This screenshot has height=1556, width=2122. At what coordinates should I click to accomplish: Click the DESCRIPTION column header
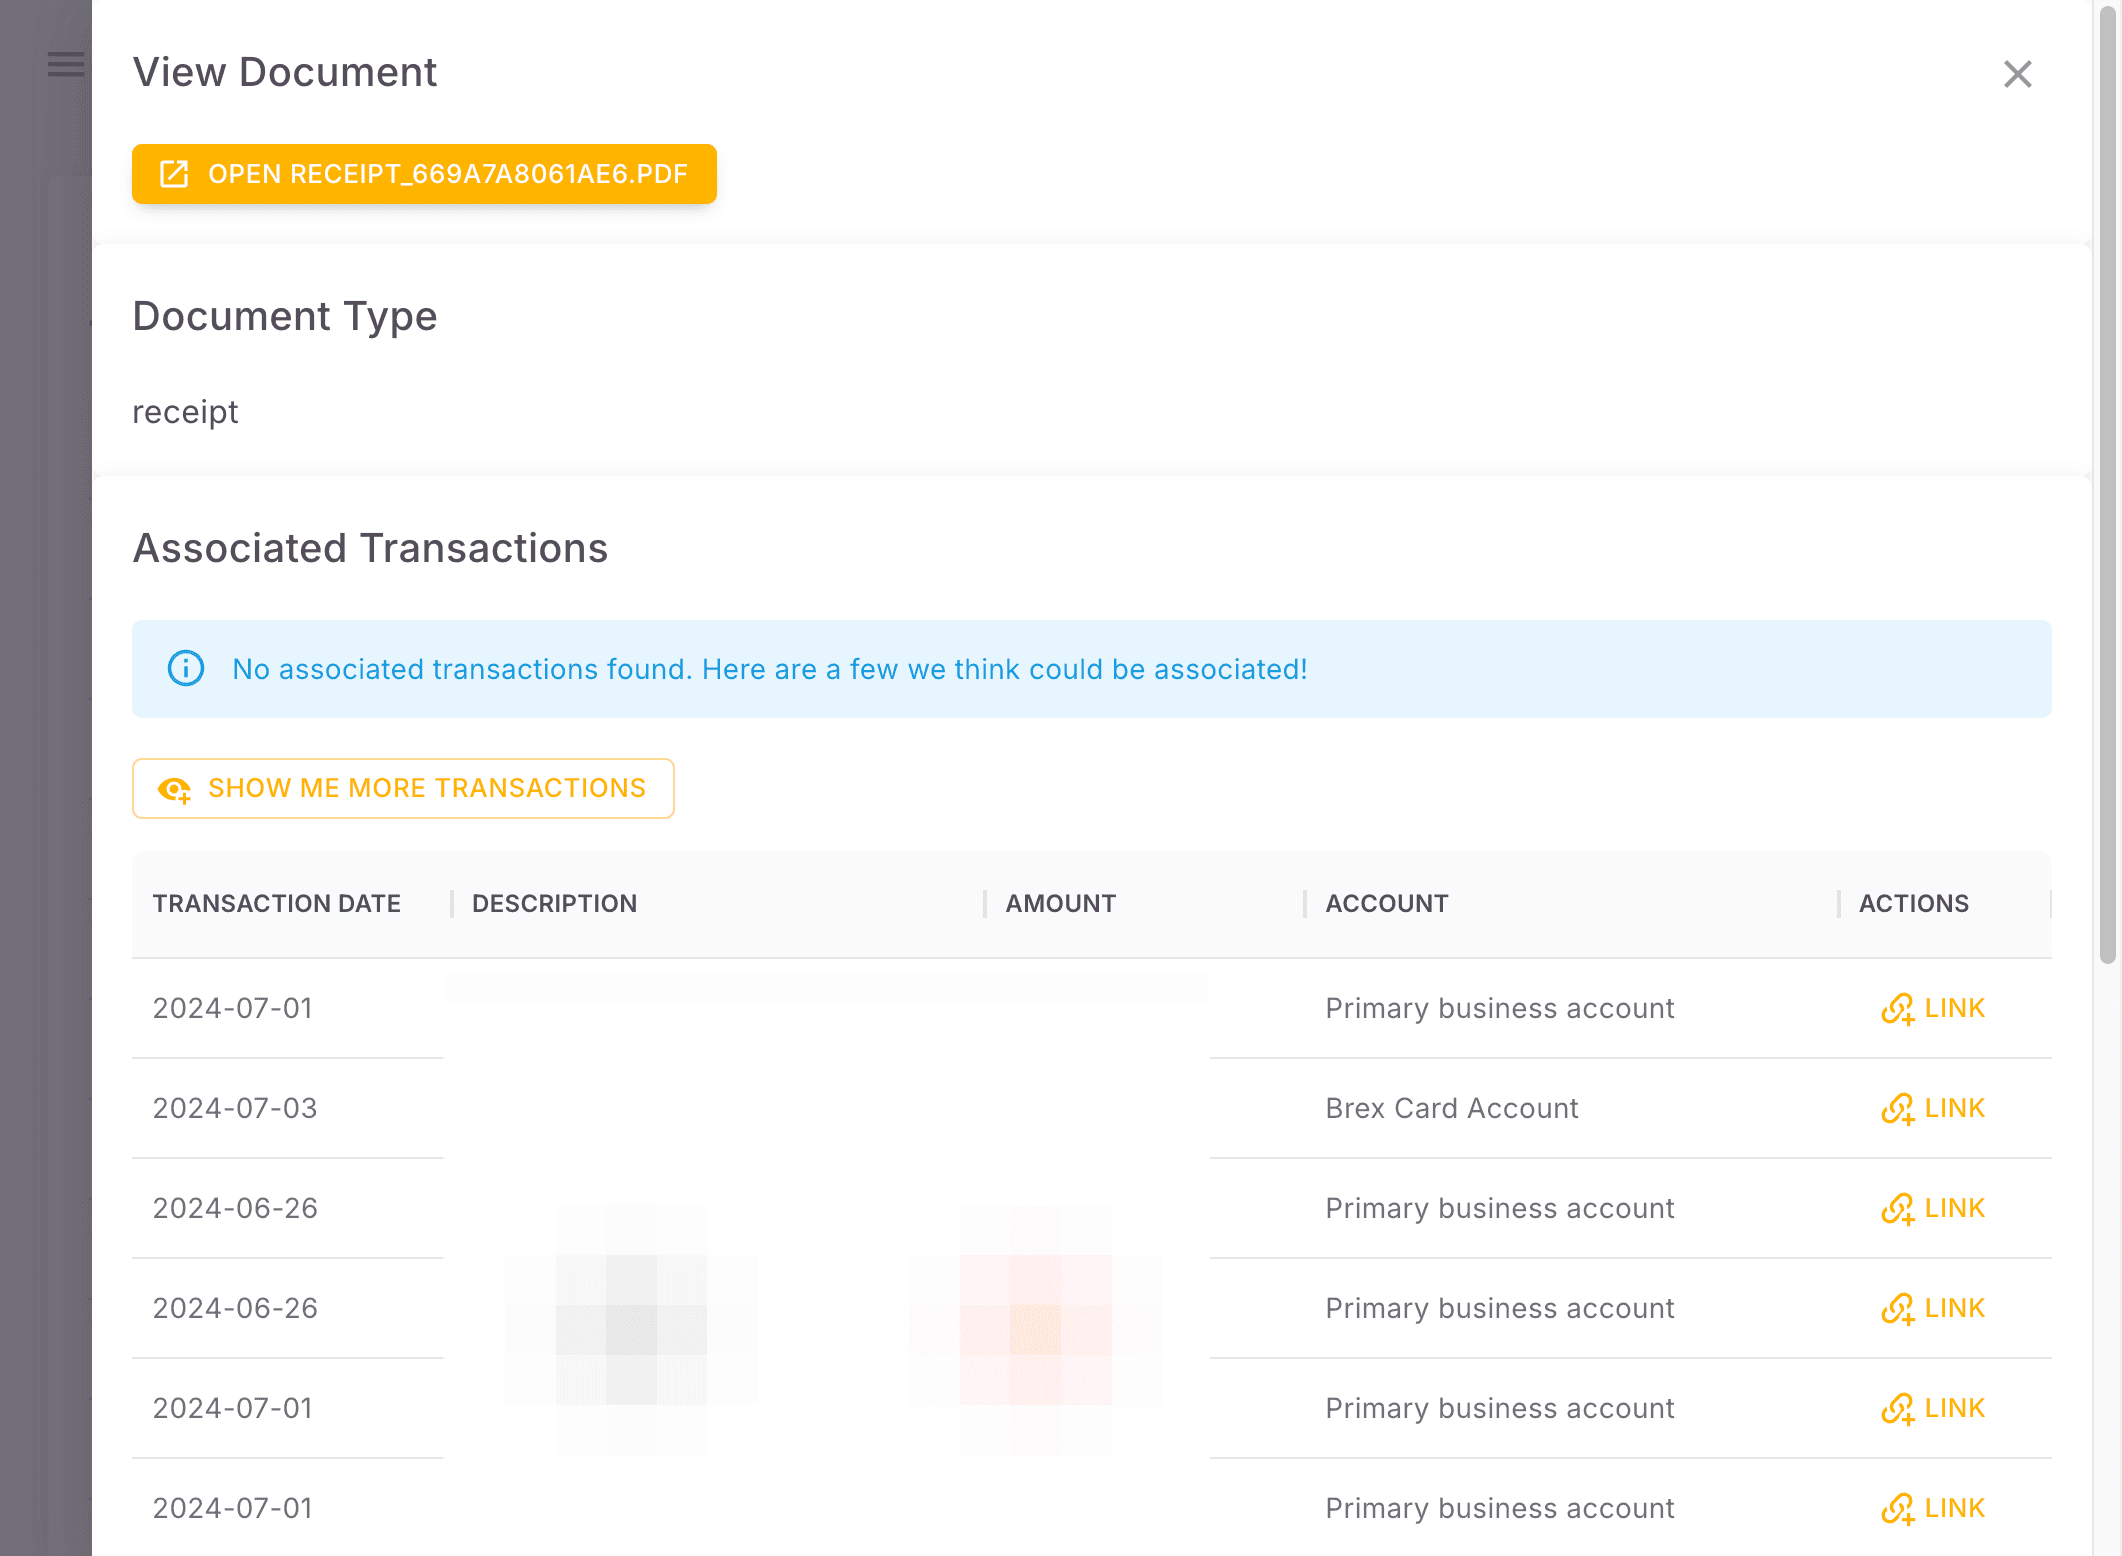553,903
